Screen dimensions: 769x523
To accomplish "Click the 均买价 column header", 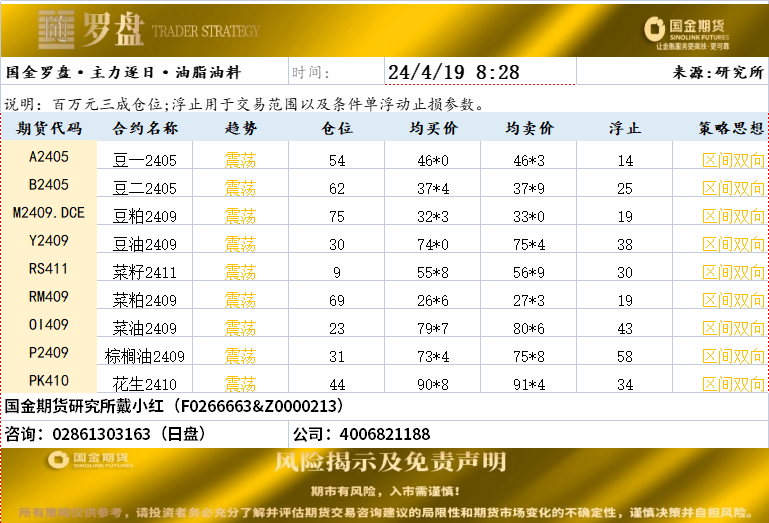I will point(433,128).
